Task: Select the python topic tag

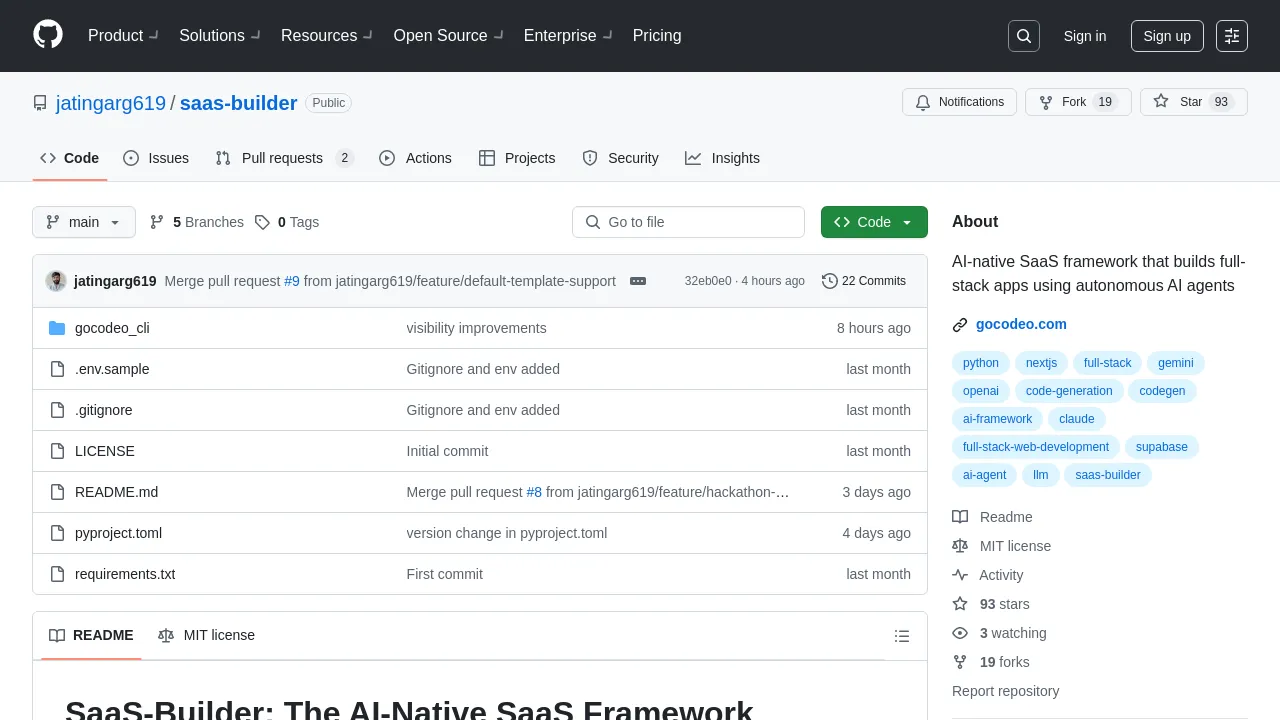Action: pyautogui.click(x=980, y=363)
